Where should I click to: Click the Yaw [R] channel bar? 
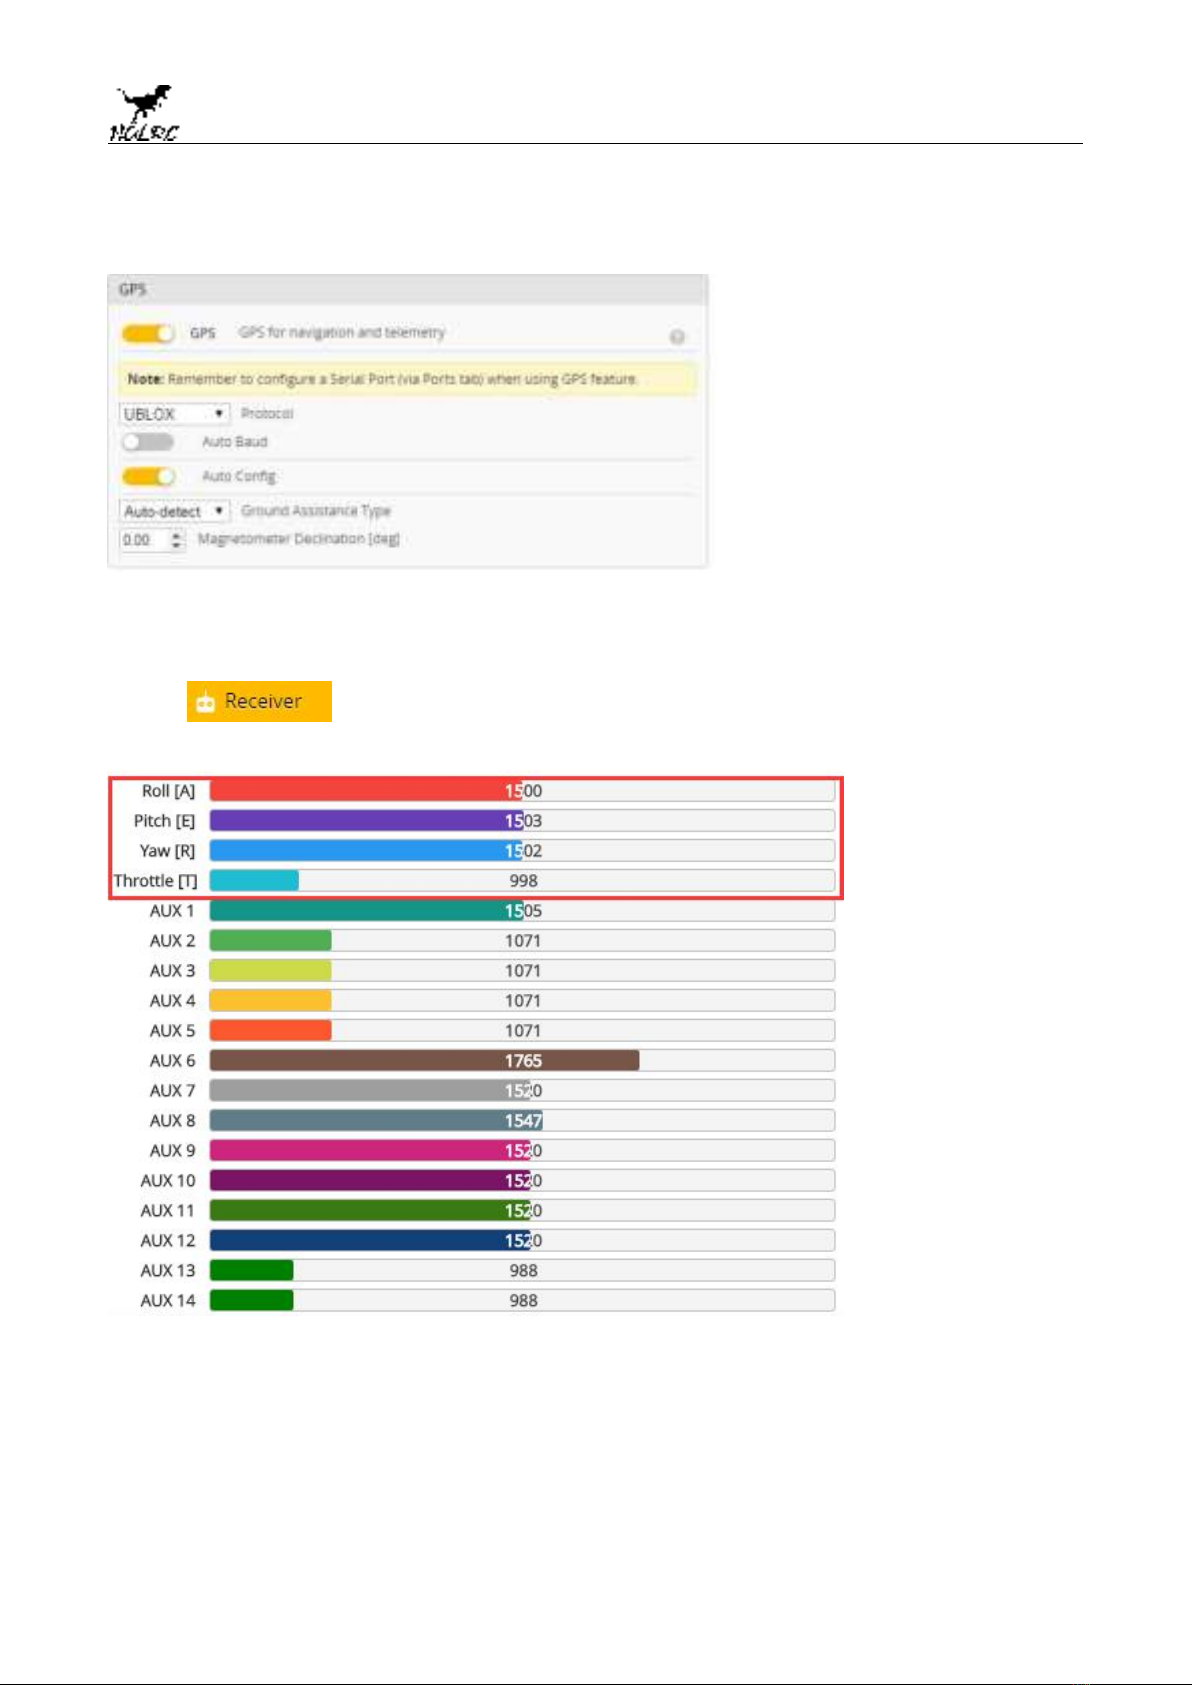pos(522,851)
